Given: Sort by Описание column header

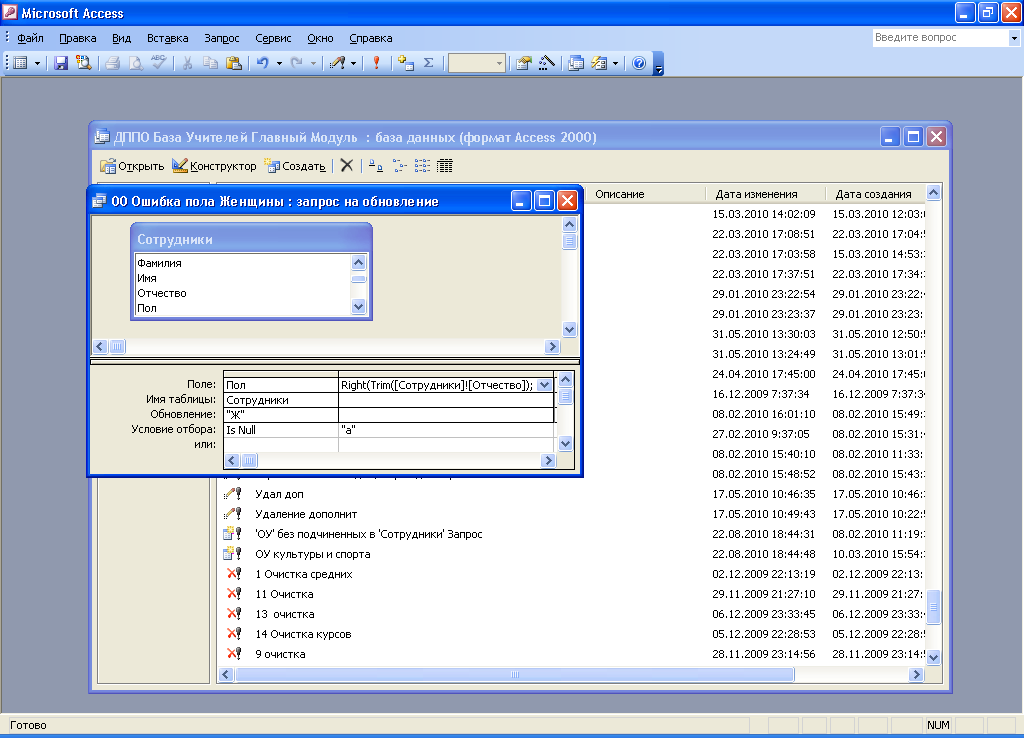Looking at the screenshot, I should click(x=647, y=194).
